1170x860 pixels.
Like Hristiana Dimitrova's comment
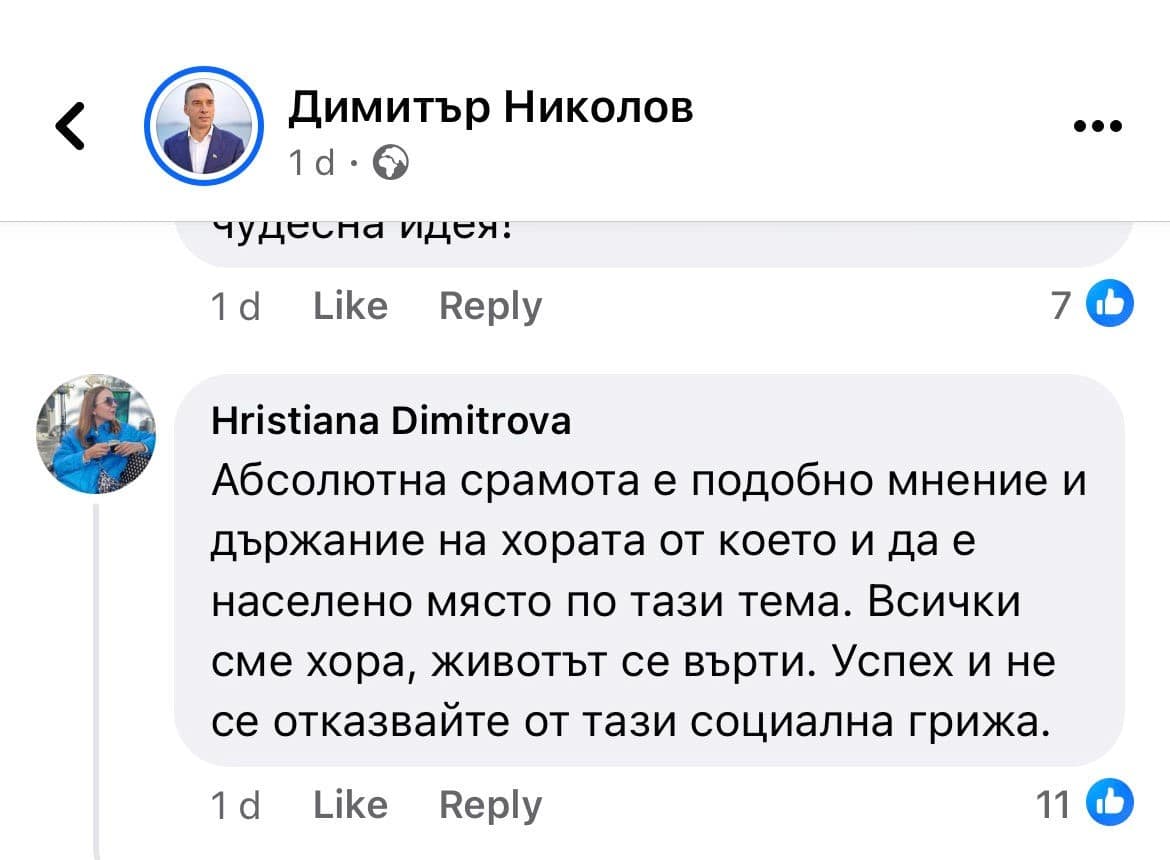click(350, 805)
